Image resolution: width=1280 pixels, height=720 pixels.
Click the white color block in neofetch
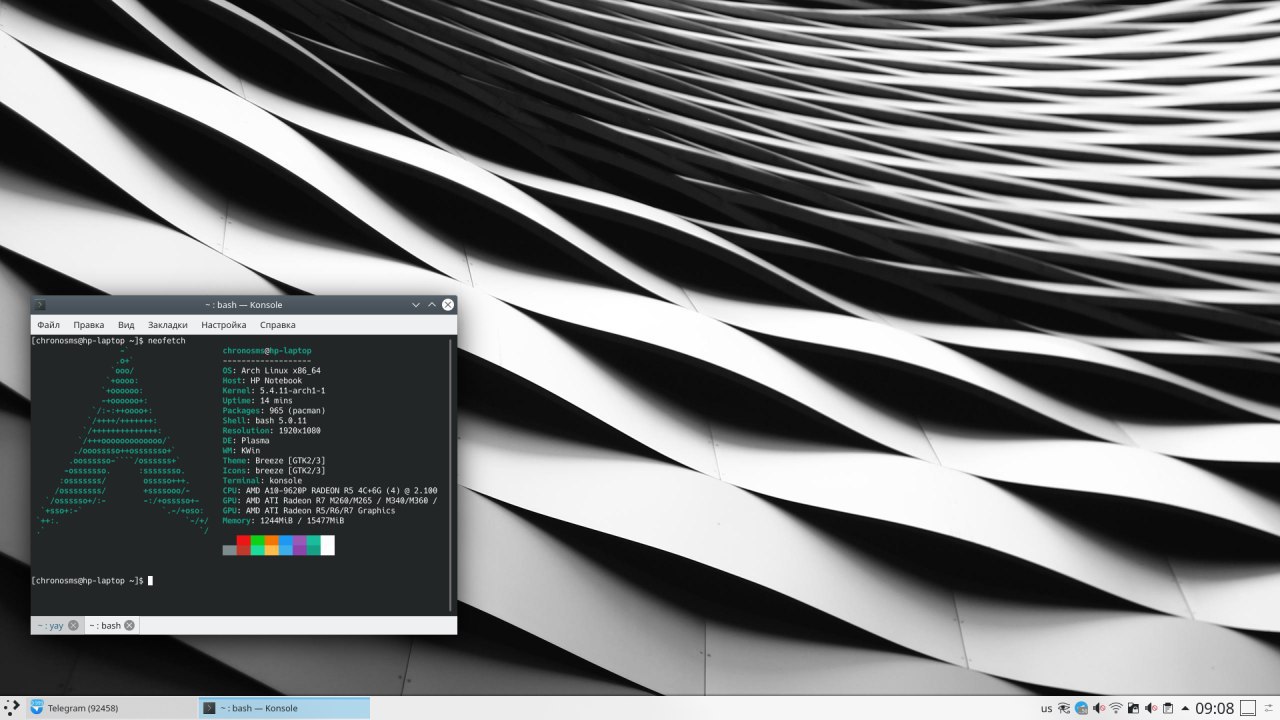click(328, 545)
